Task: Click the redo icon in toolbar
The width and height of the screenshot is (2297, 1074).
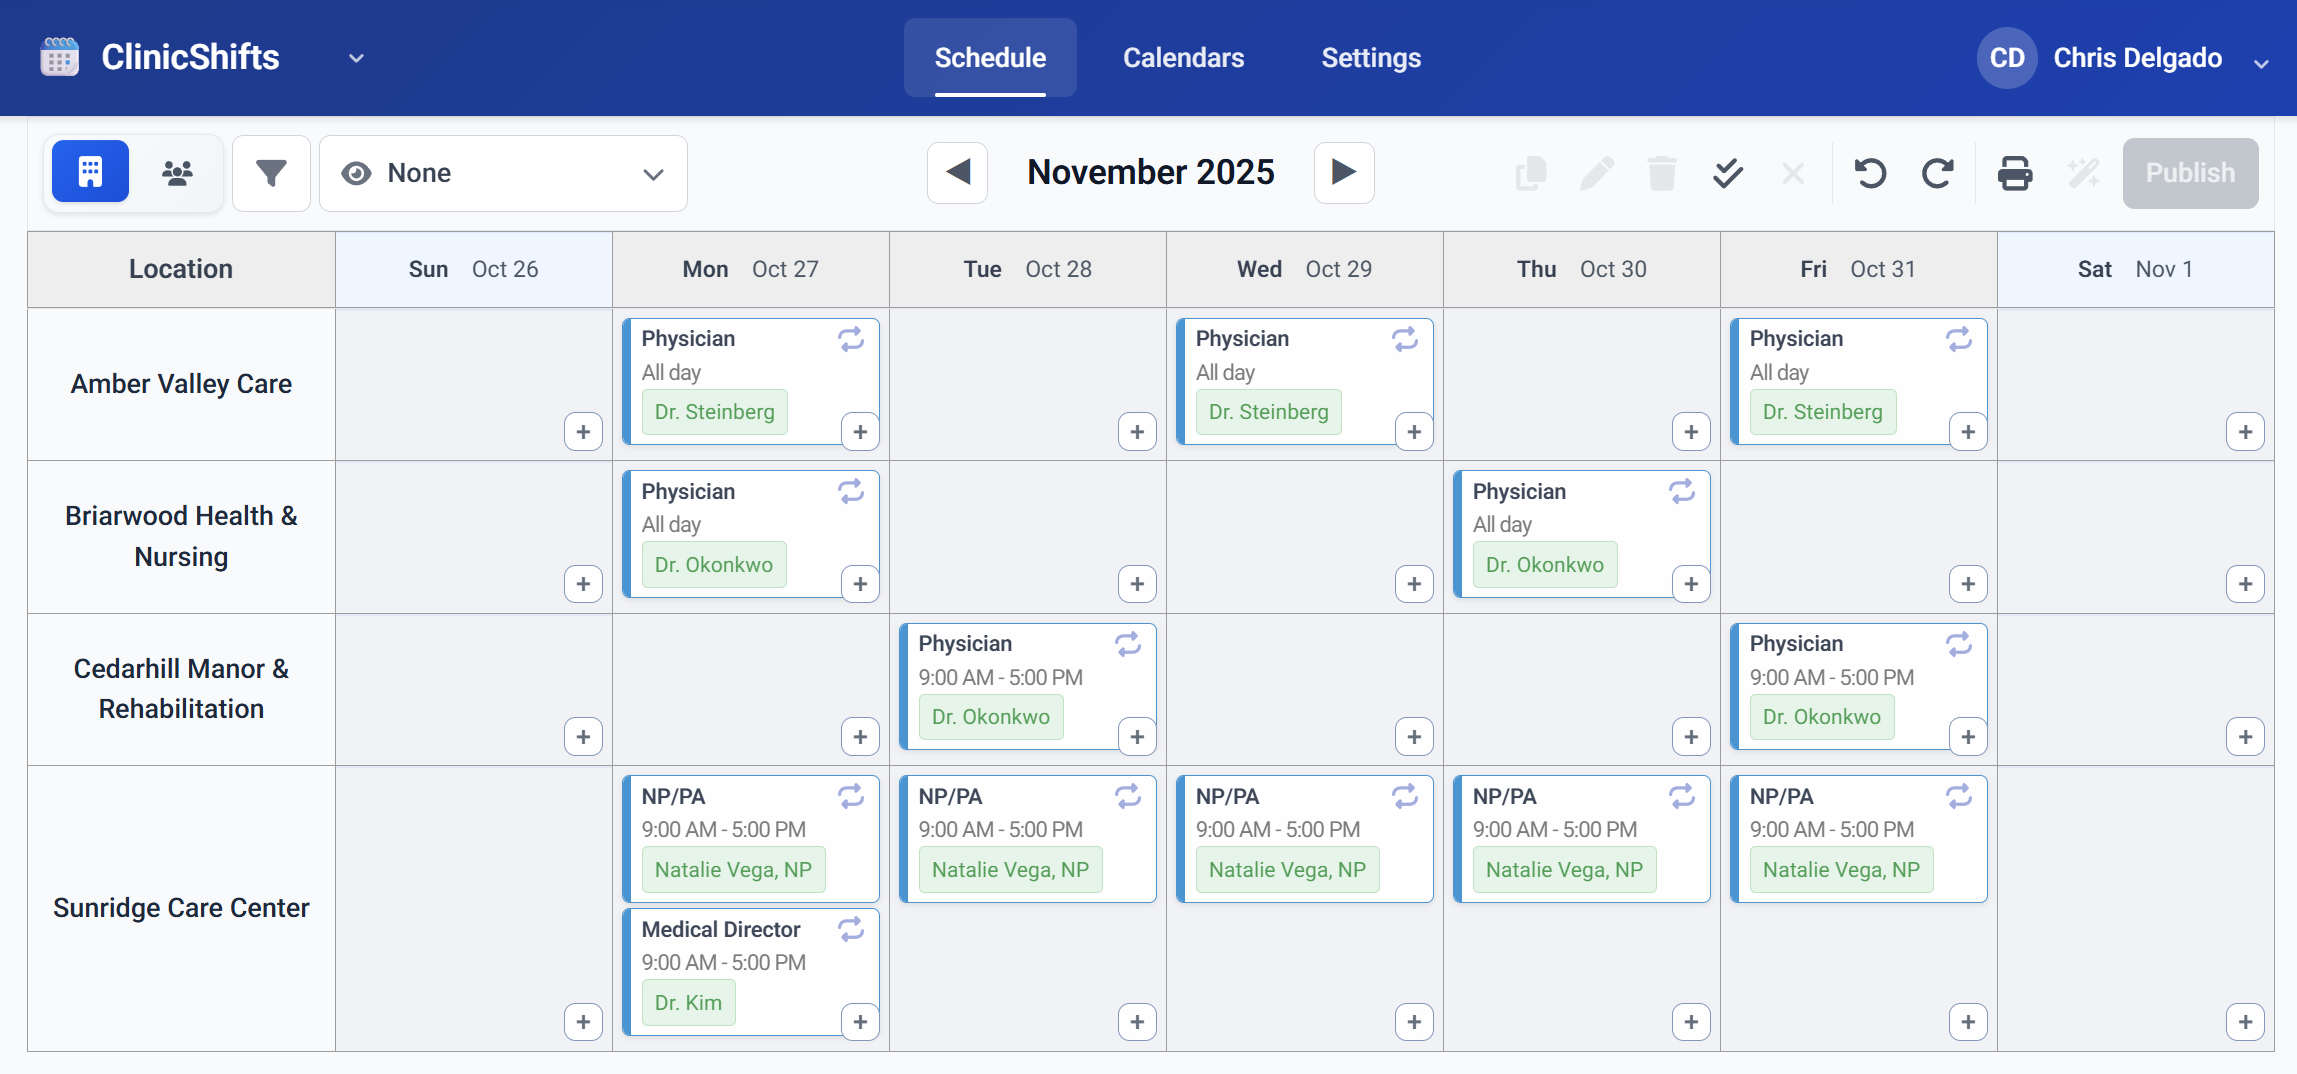Action: tap(1937, 173)
